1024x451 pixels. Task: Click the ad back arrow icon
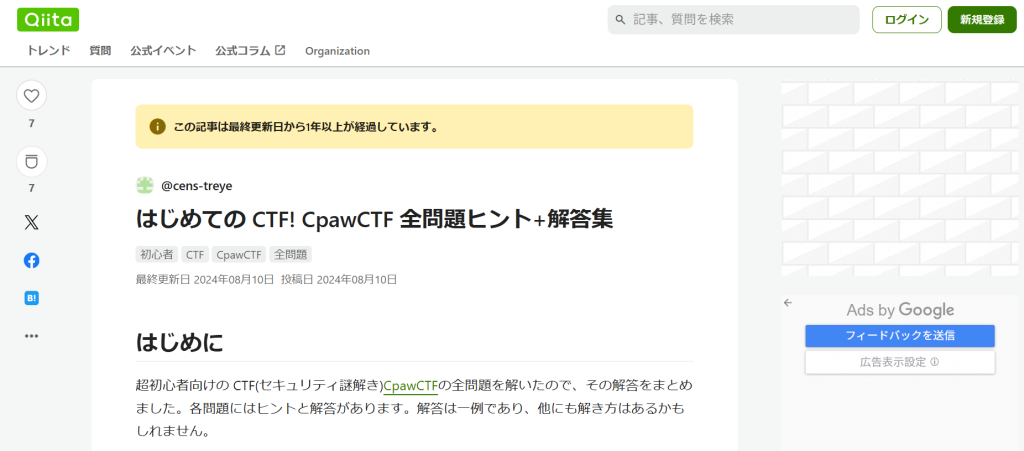coord(788,302)
